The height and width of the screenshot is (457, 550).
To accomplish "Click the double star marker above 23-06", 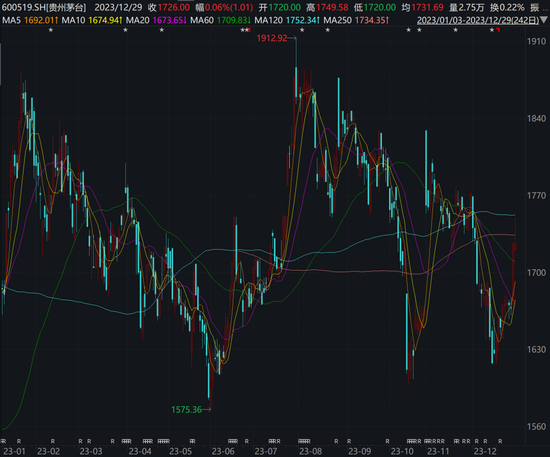I will point(244,30).
